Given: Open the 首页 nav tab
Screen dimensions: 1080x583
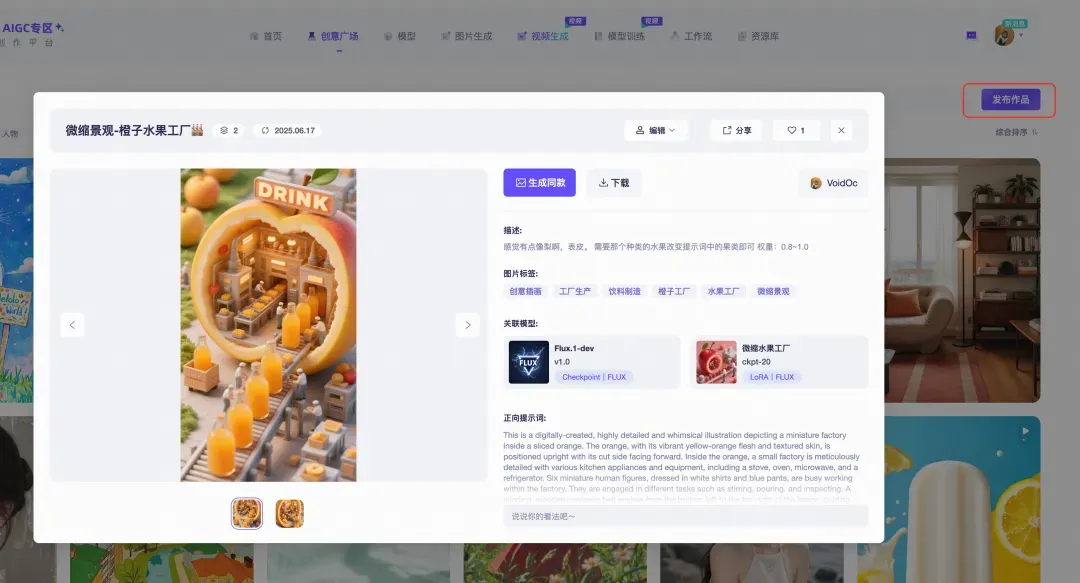Looking at the screenshot, I should [x=266, y=36].
